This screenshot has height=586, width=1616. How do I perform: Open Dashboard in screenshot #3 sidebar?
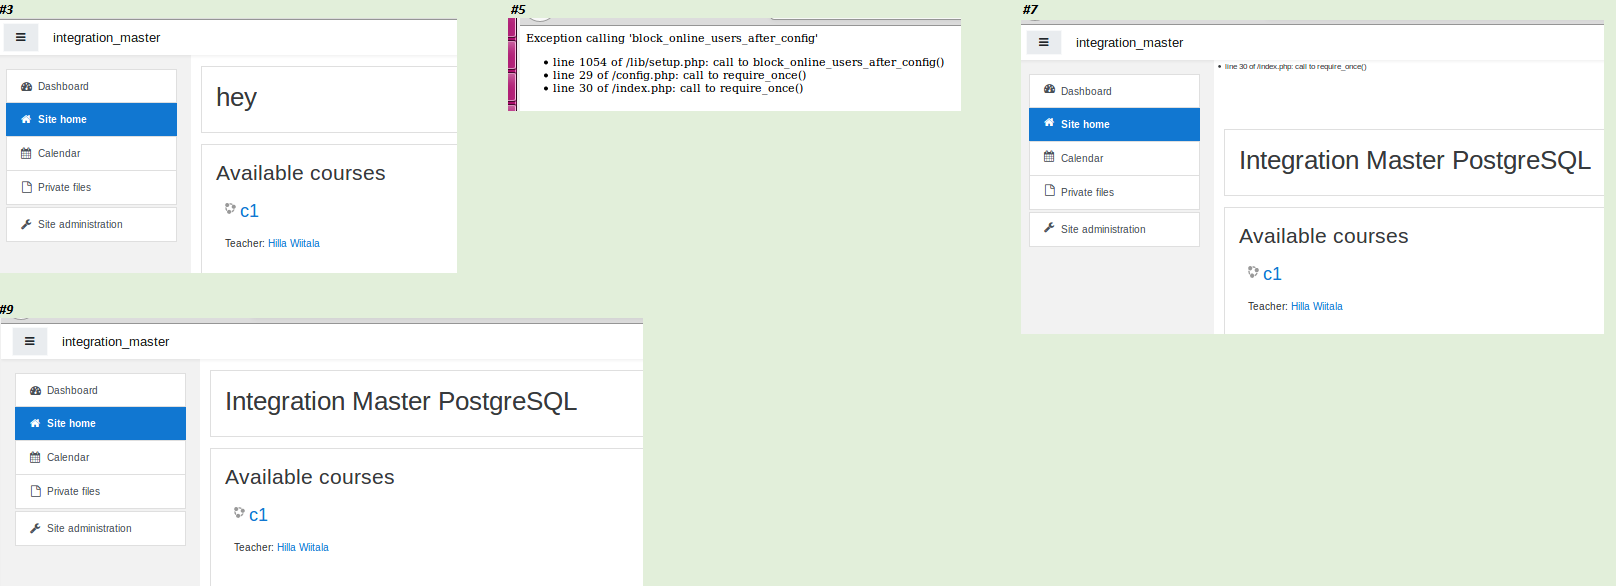pos(91,86)
